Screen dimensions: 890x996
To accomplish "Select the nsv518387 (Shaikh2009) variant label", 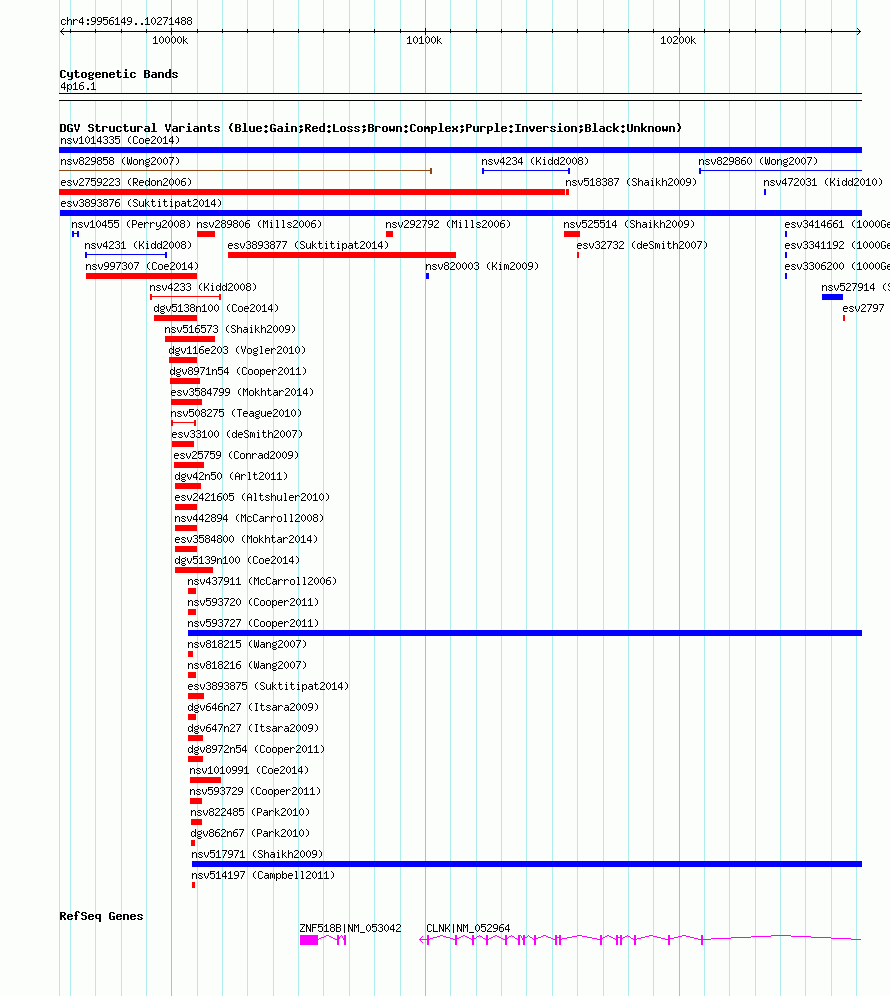I will pyautogui.click(x=631, y=182).
